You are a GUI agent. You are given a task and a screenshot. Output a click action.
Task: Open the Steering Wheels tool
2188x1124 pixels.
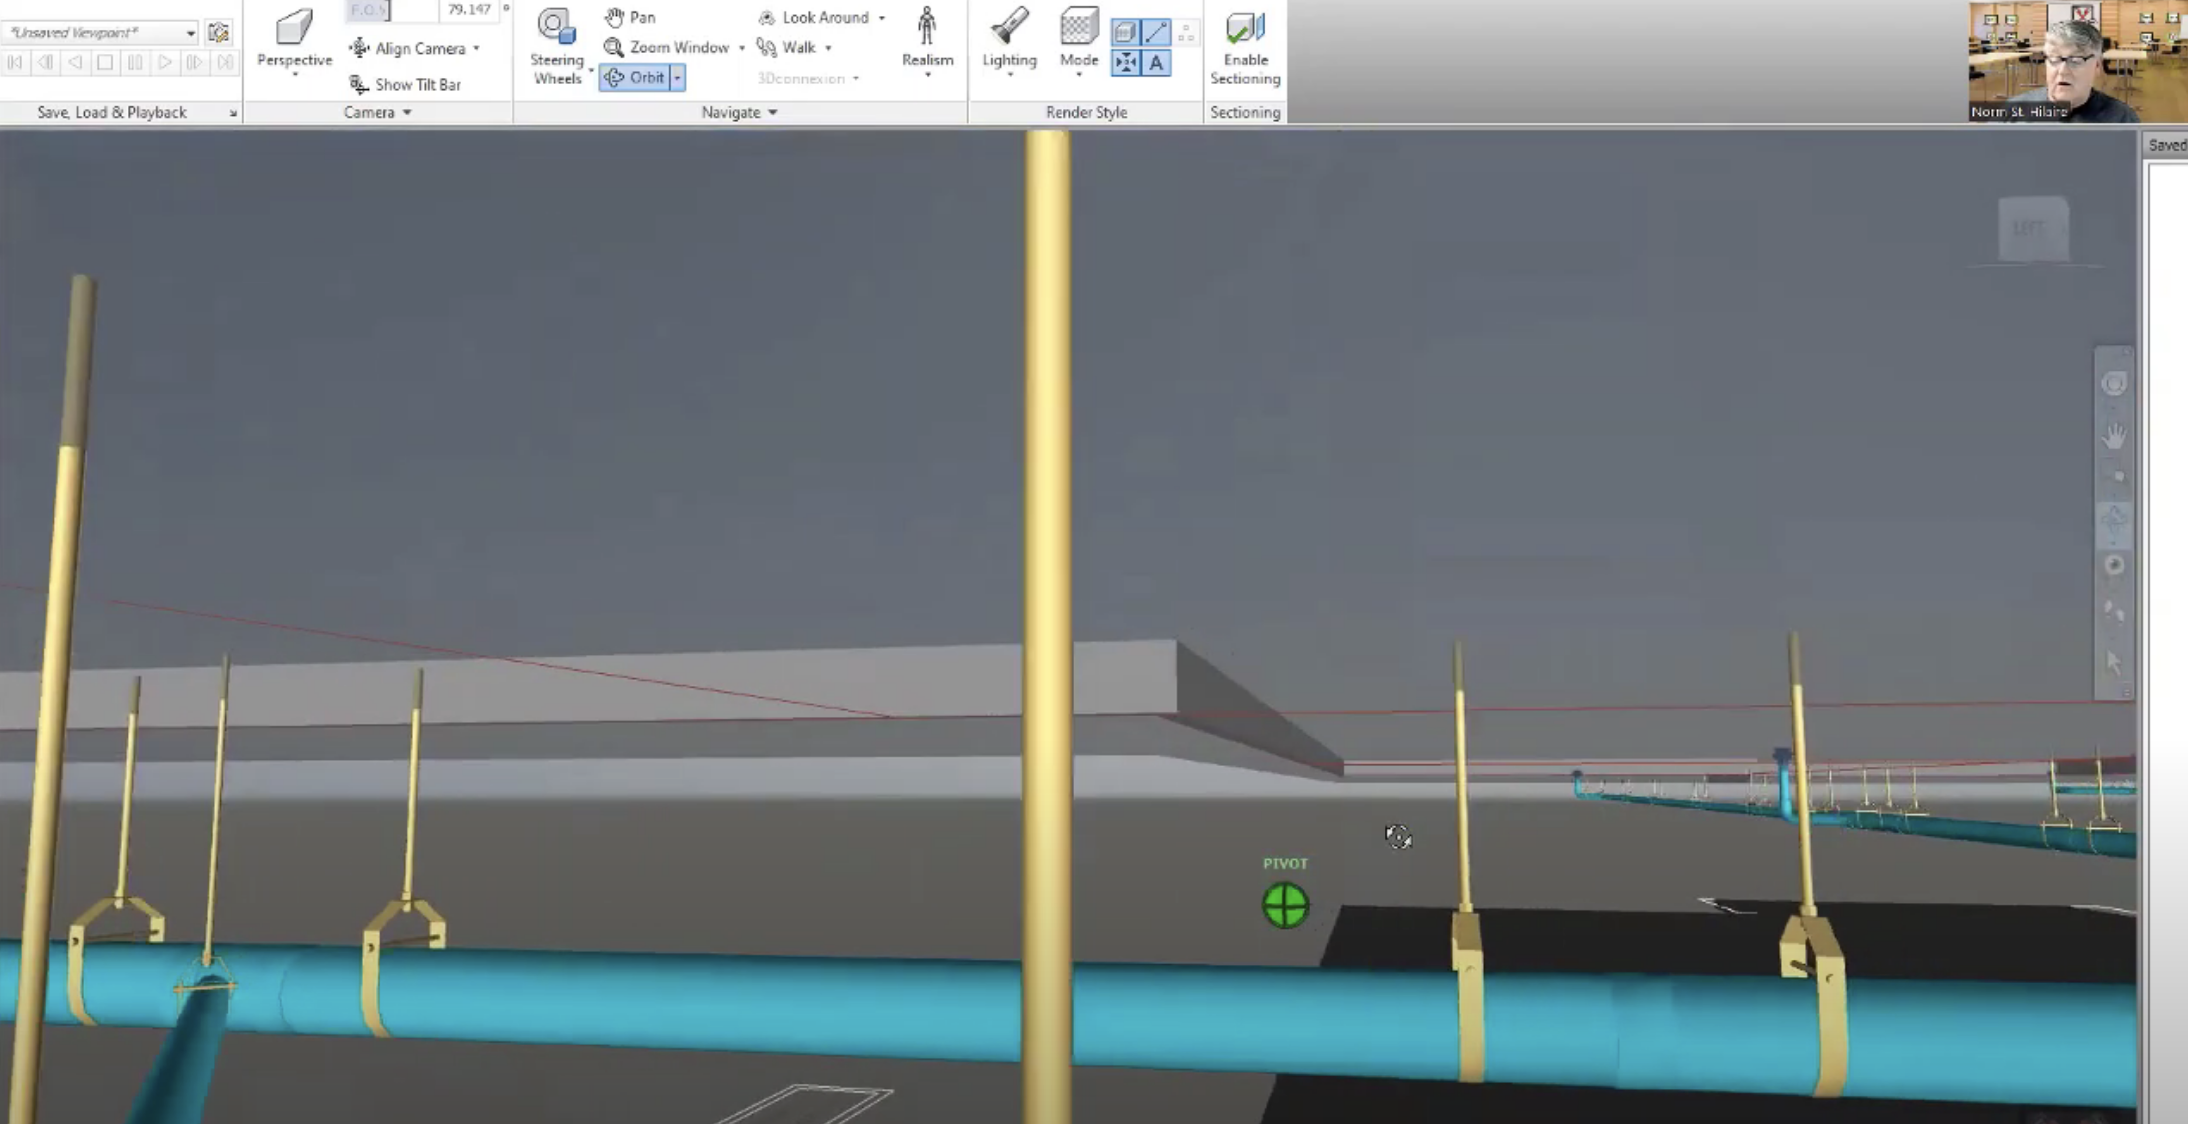coord(556,45)
